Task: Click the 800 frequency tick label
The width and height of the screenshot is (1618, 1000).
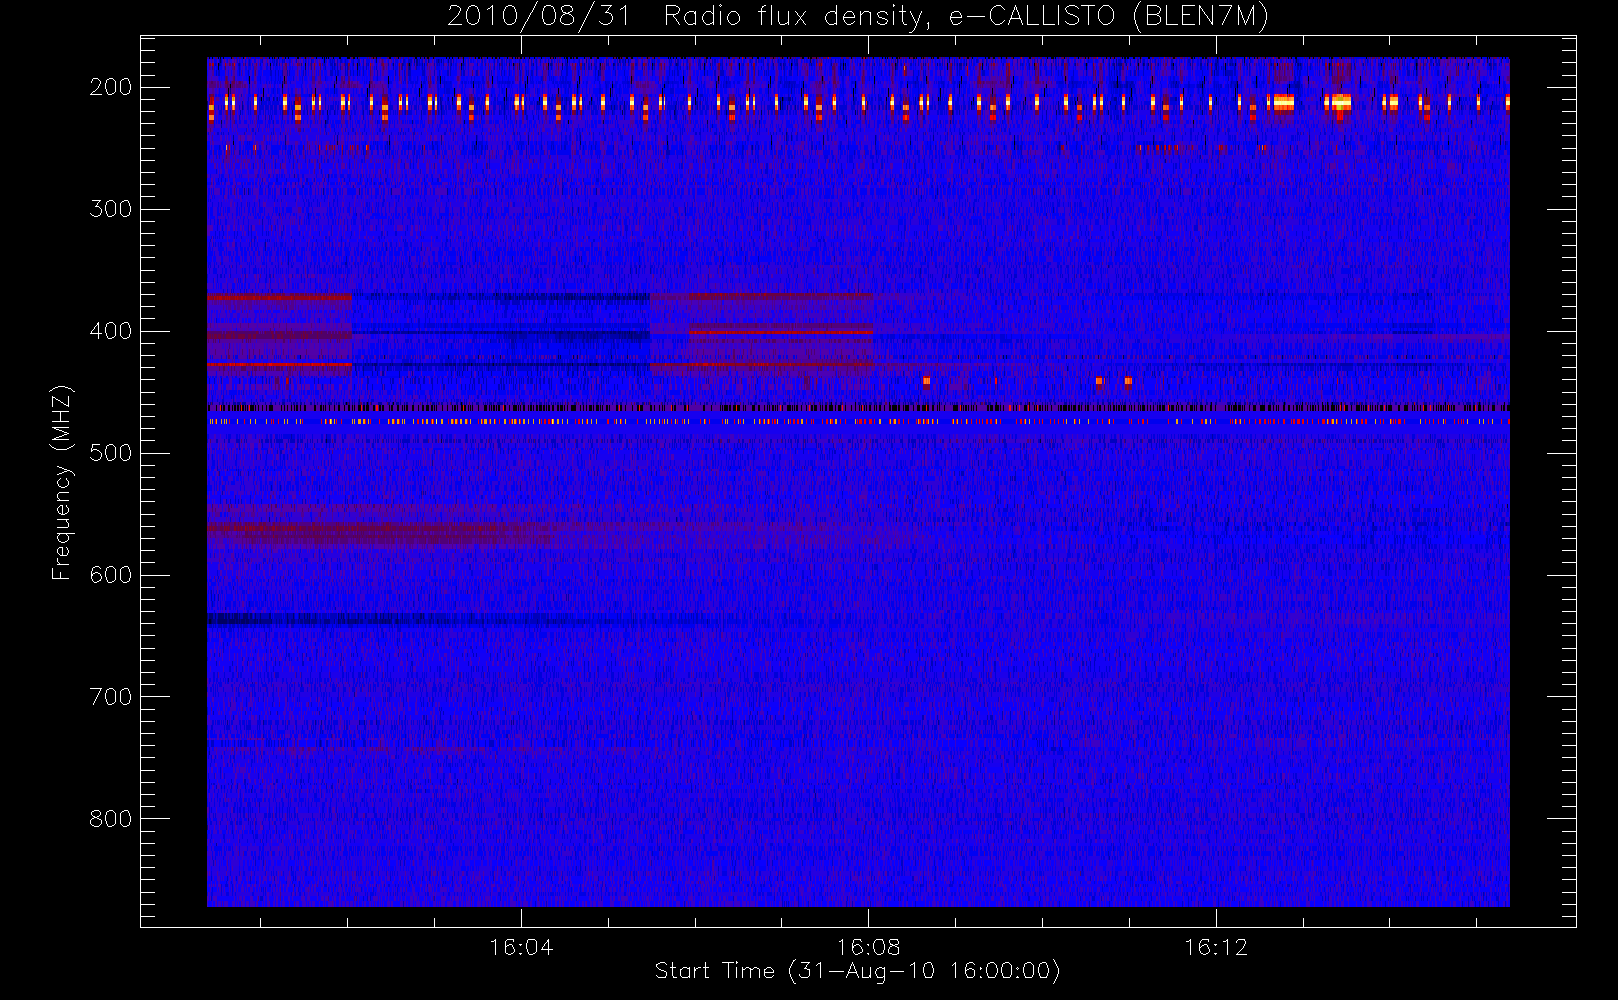Action: (111, 819)
